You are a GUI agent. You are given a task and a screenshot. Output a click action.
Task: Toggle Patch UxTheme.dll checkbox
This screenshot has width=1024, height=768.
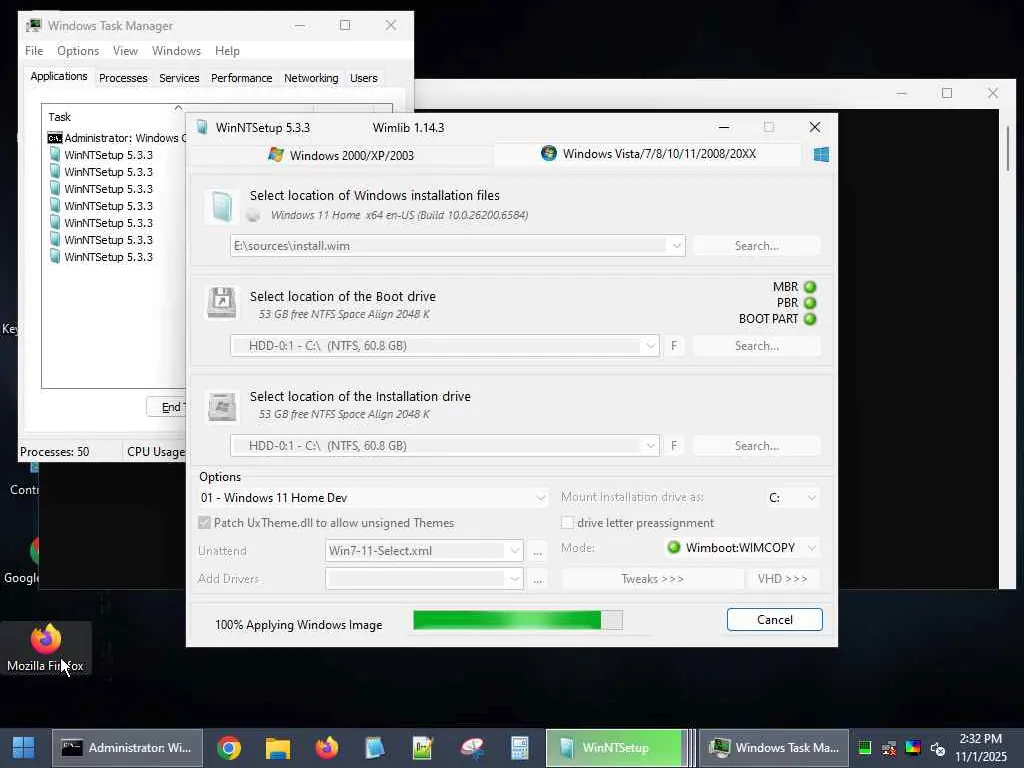point(204,523)
